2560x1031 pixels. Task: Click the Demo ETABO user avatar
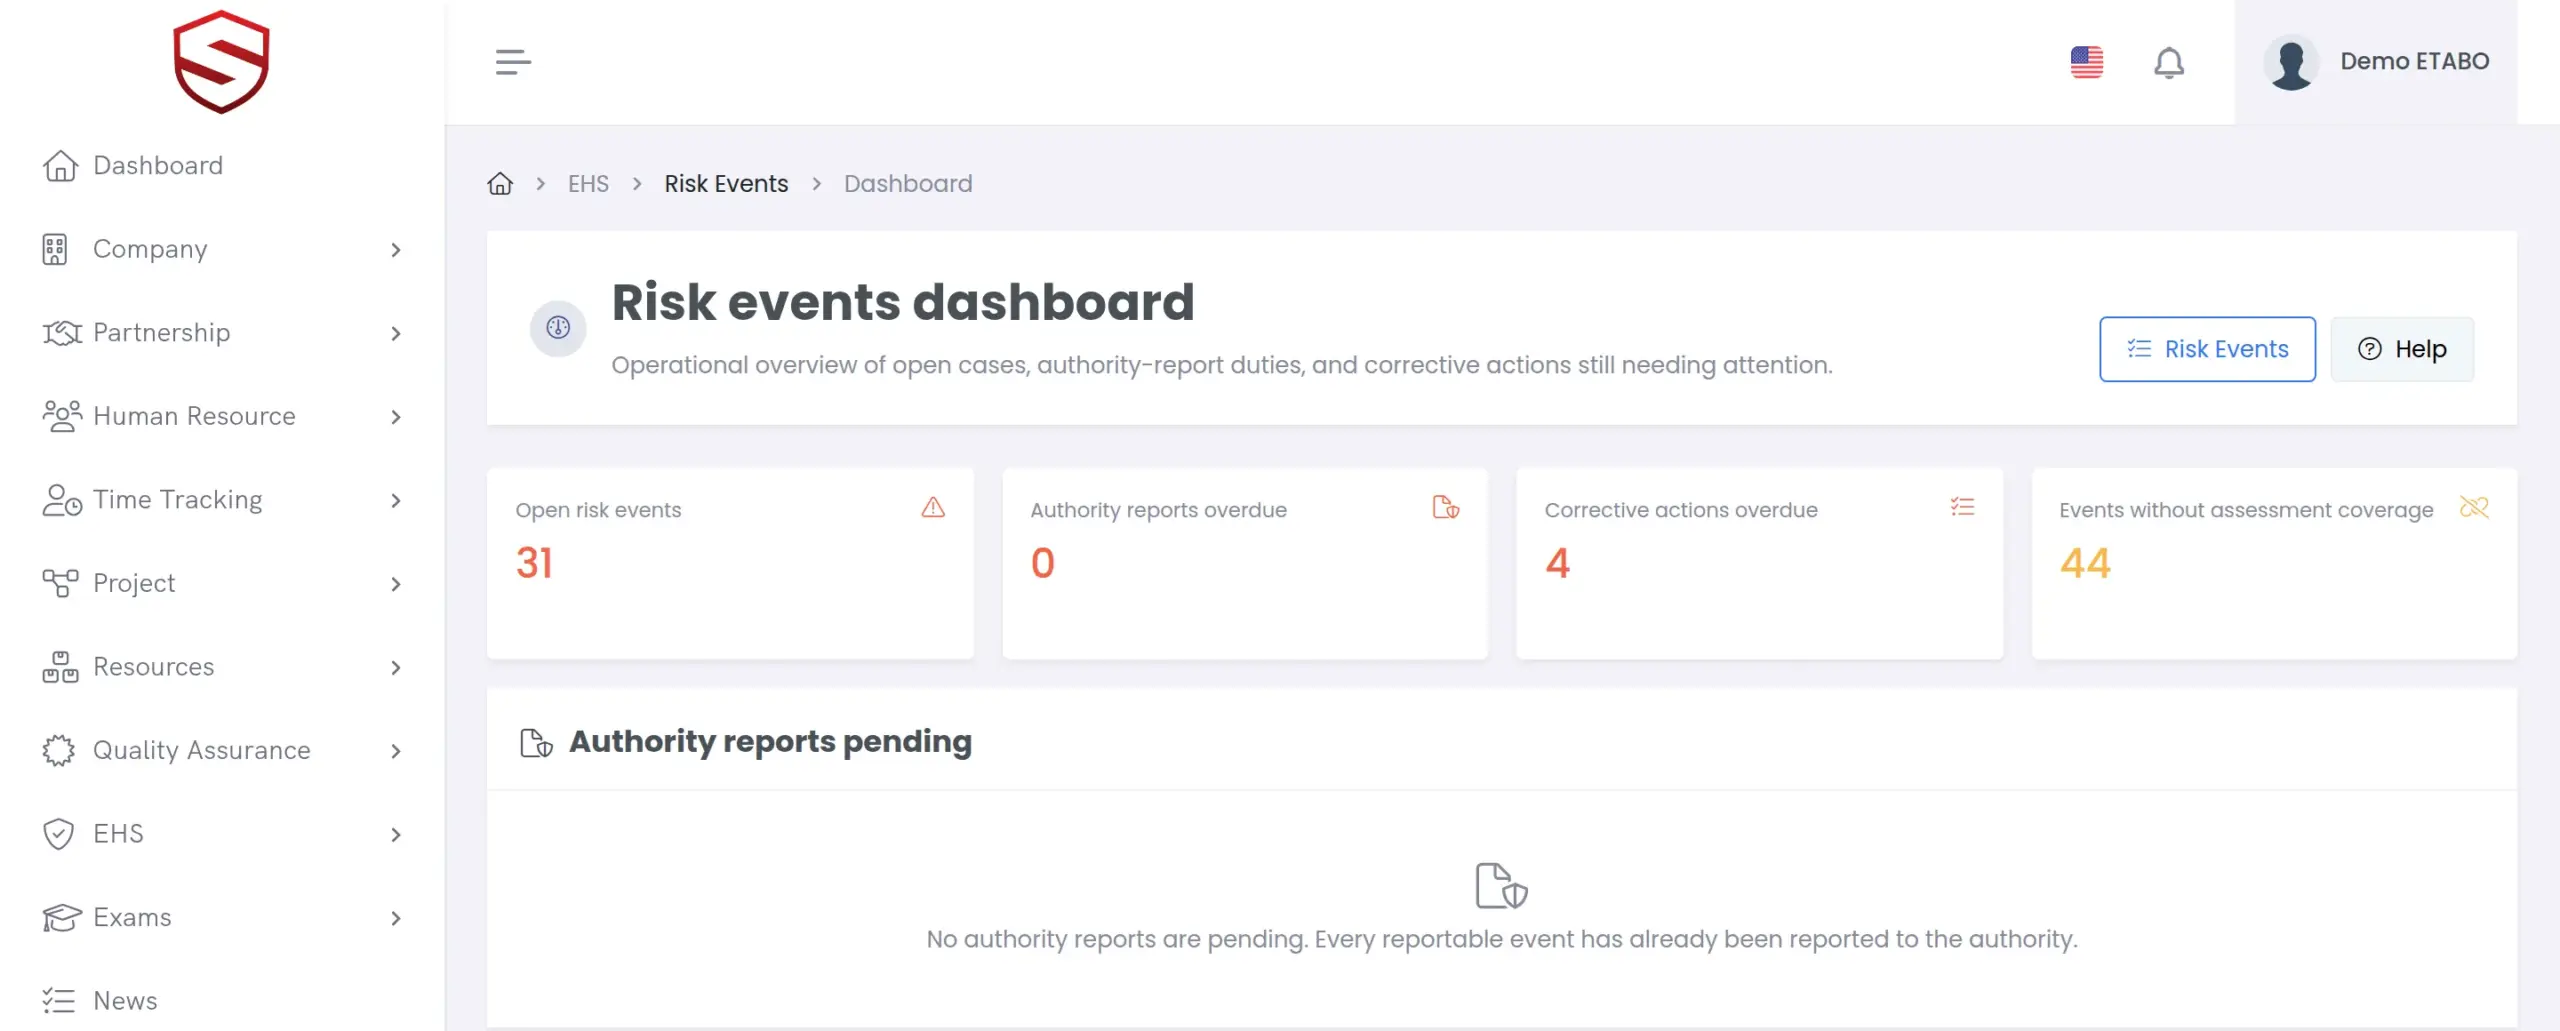[2291, 62]
